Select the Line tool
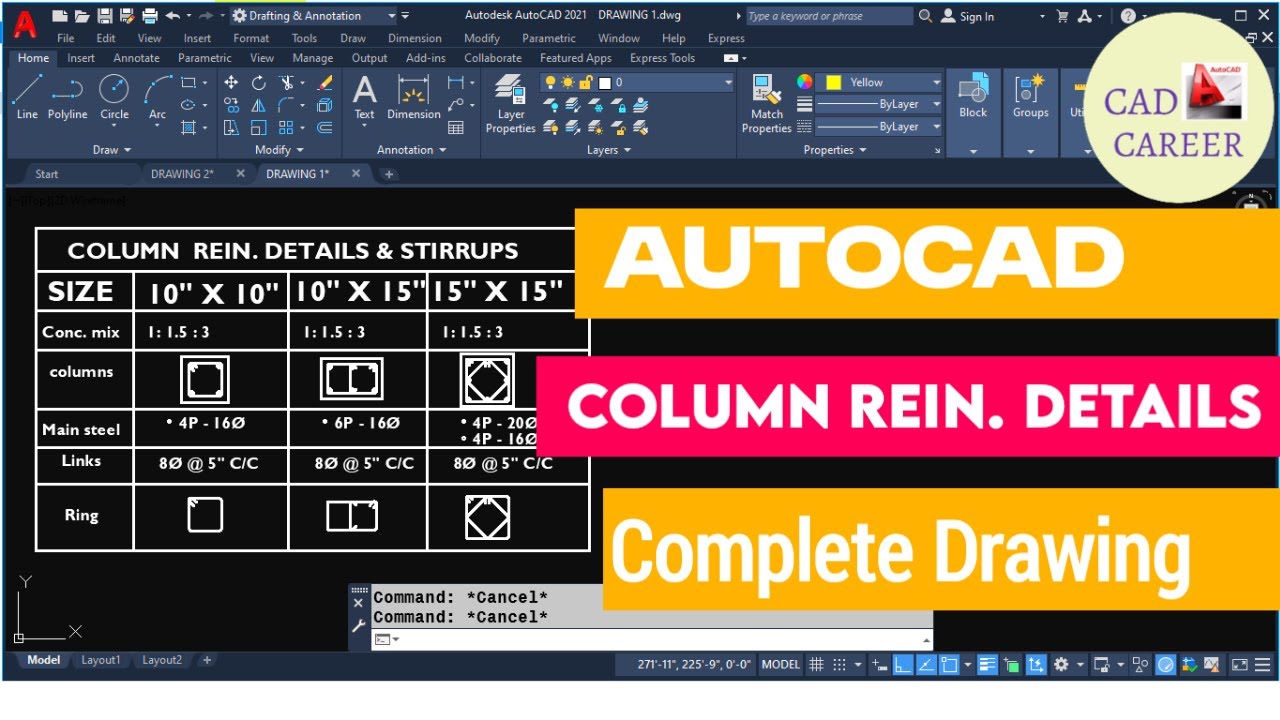Image resolution: width=1280 pixels, height=720 pixels. (x=27, y=97)
